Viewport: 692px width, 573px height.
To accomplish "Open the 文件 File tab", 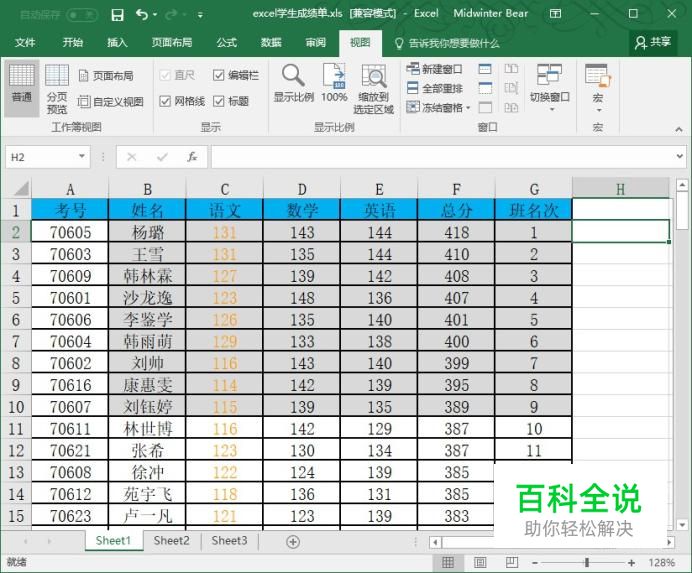I will (25, 43).
